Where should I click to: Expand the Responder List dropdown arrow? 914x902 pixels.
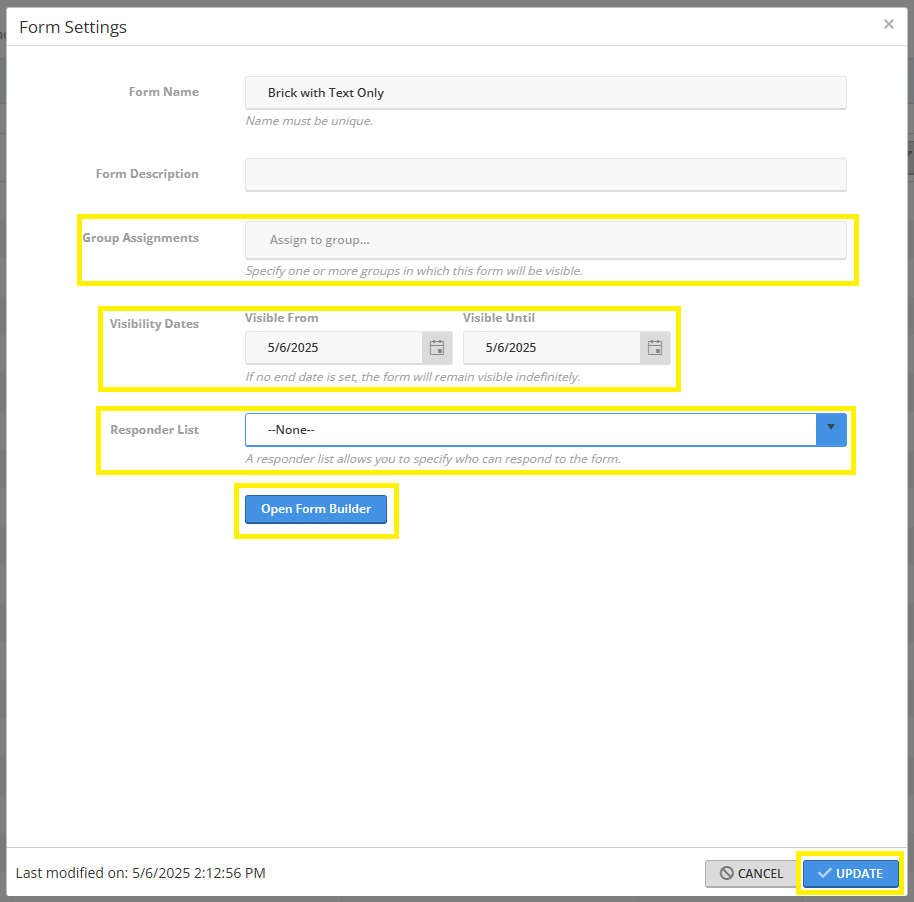[x=831, y=429]
